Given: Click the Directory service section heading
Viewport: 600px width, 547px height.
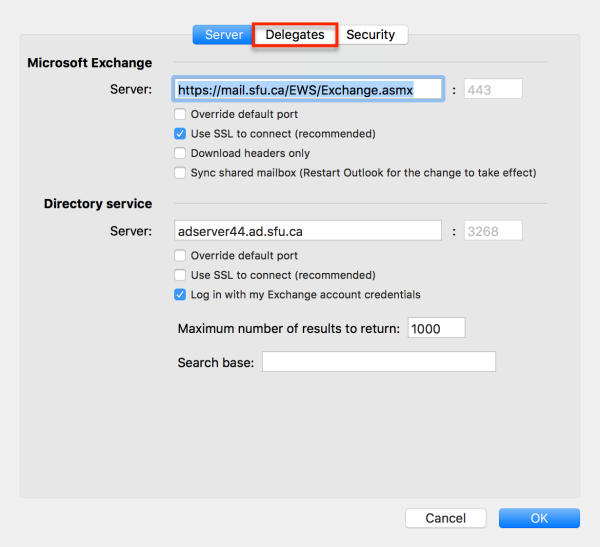Looking at the screenshot, I should tap(98, 204).
